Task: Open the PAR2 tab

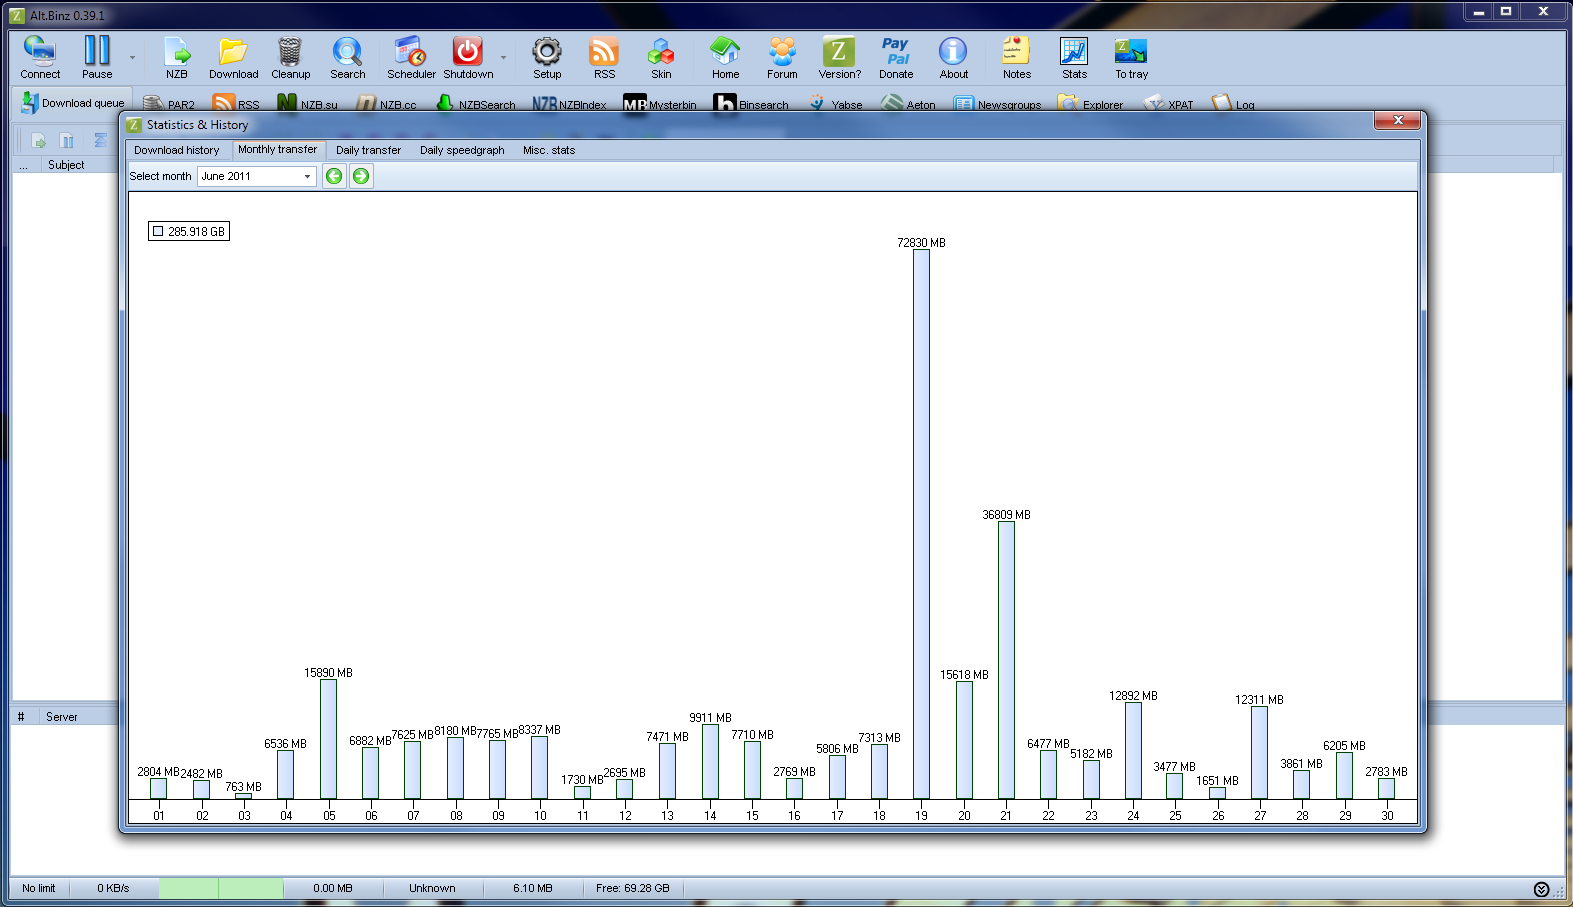Action: 169,104
